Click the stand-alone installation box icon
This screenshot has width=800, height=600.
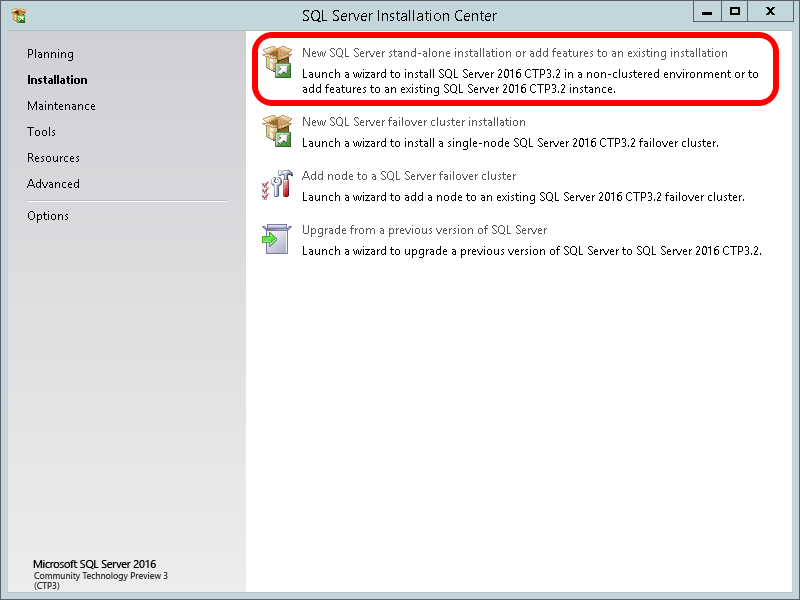(277, 62)
